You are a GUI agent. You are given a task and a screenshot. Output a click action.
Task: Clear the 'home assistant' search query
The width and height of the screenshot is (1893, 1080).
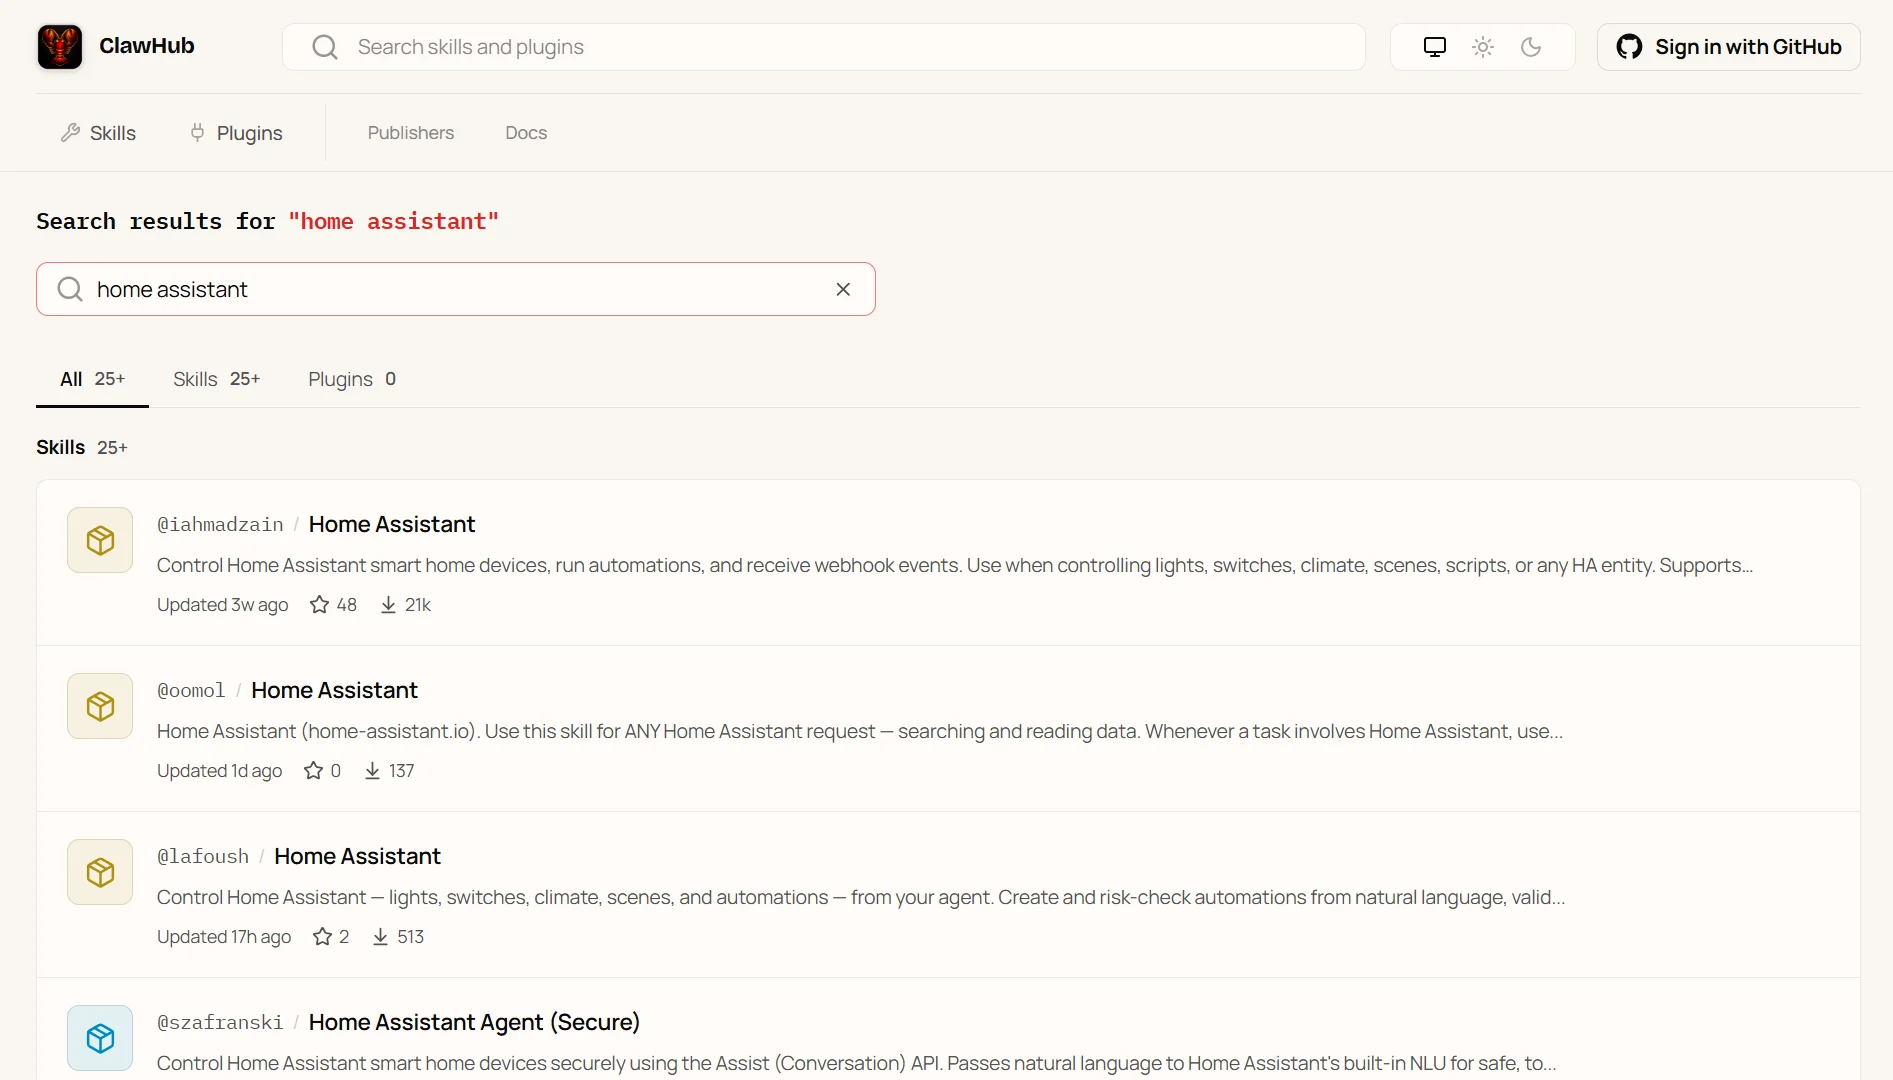(x=843, y=289)
